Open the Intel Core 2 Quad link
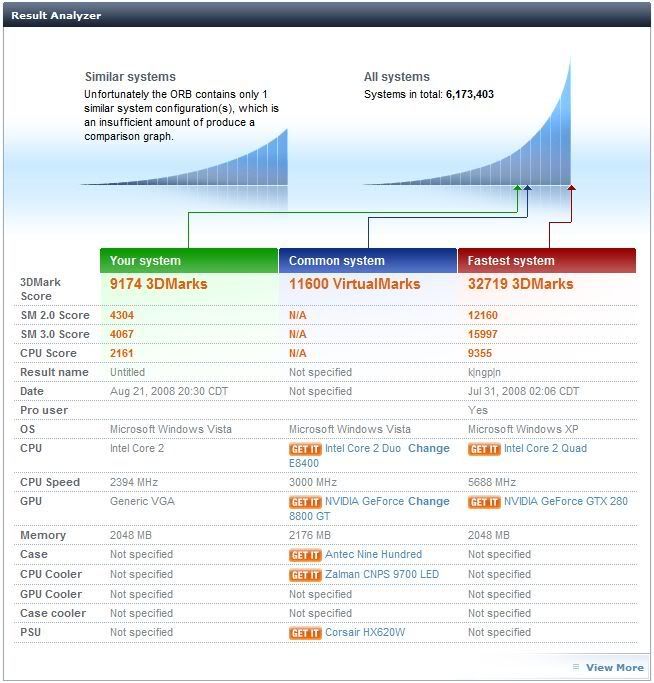 tap(546, 448)
